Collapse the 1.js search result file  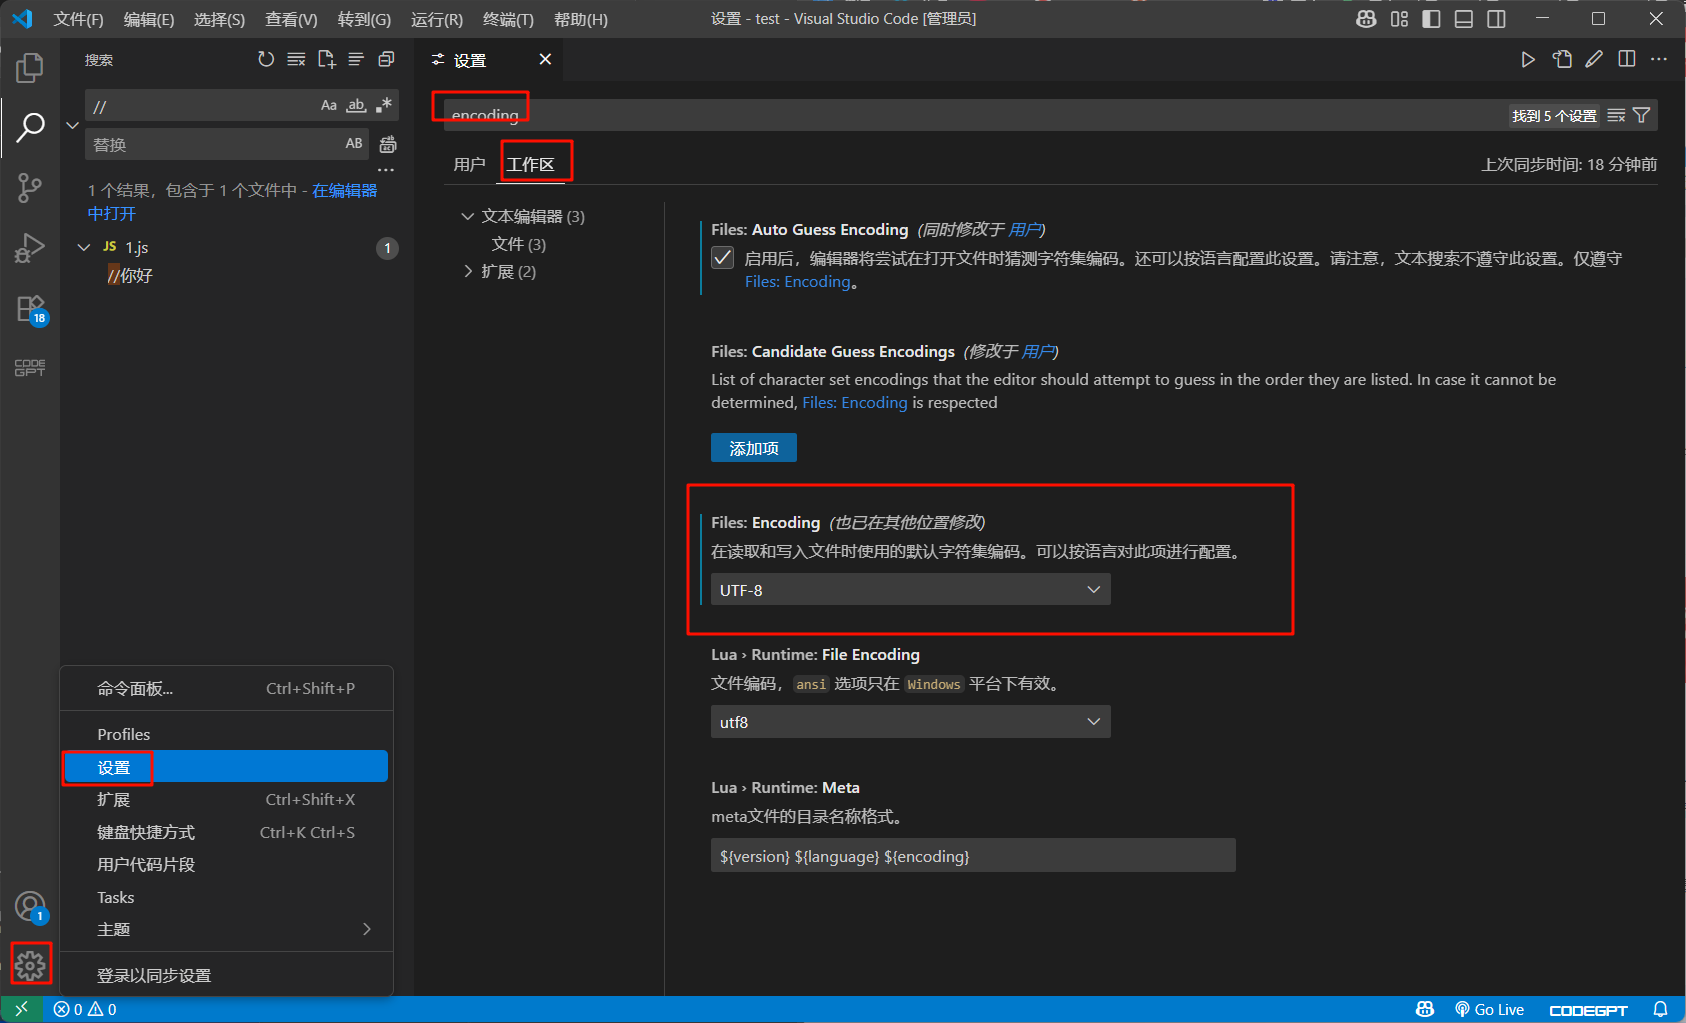click(84, 247)
